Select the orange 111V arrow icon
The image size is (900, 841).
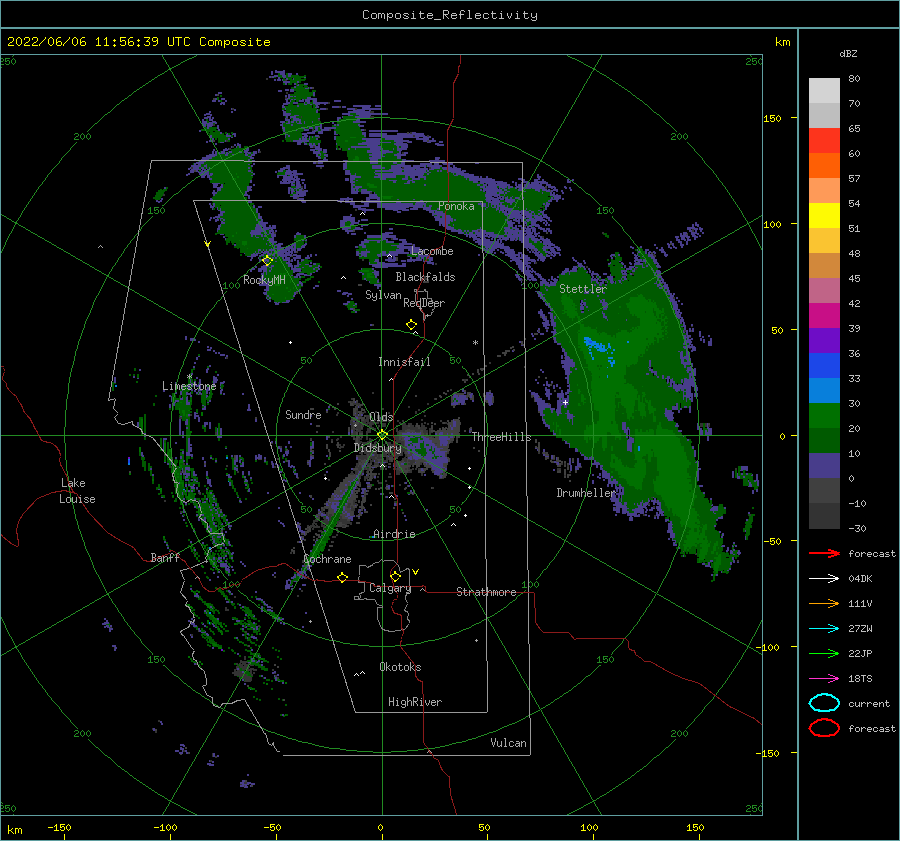824,603
